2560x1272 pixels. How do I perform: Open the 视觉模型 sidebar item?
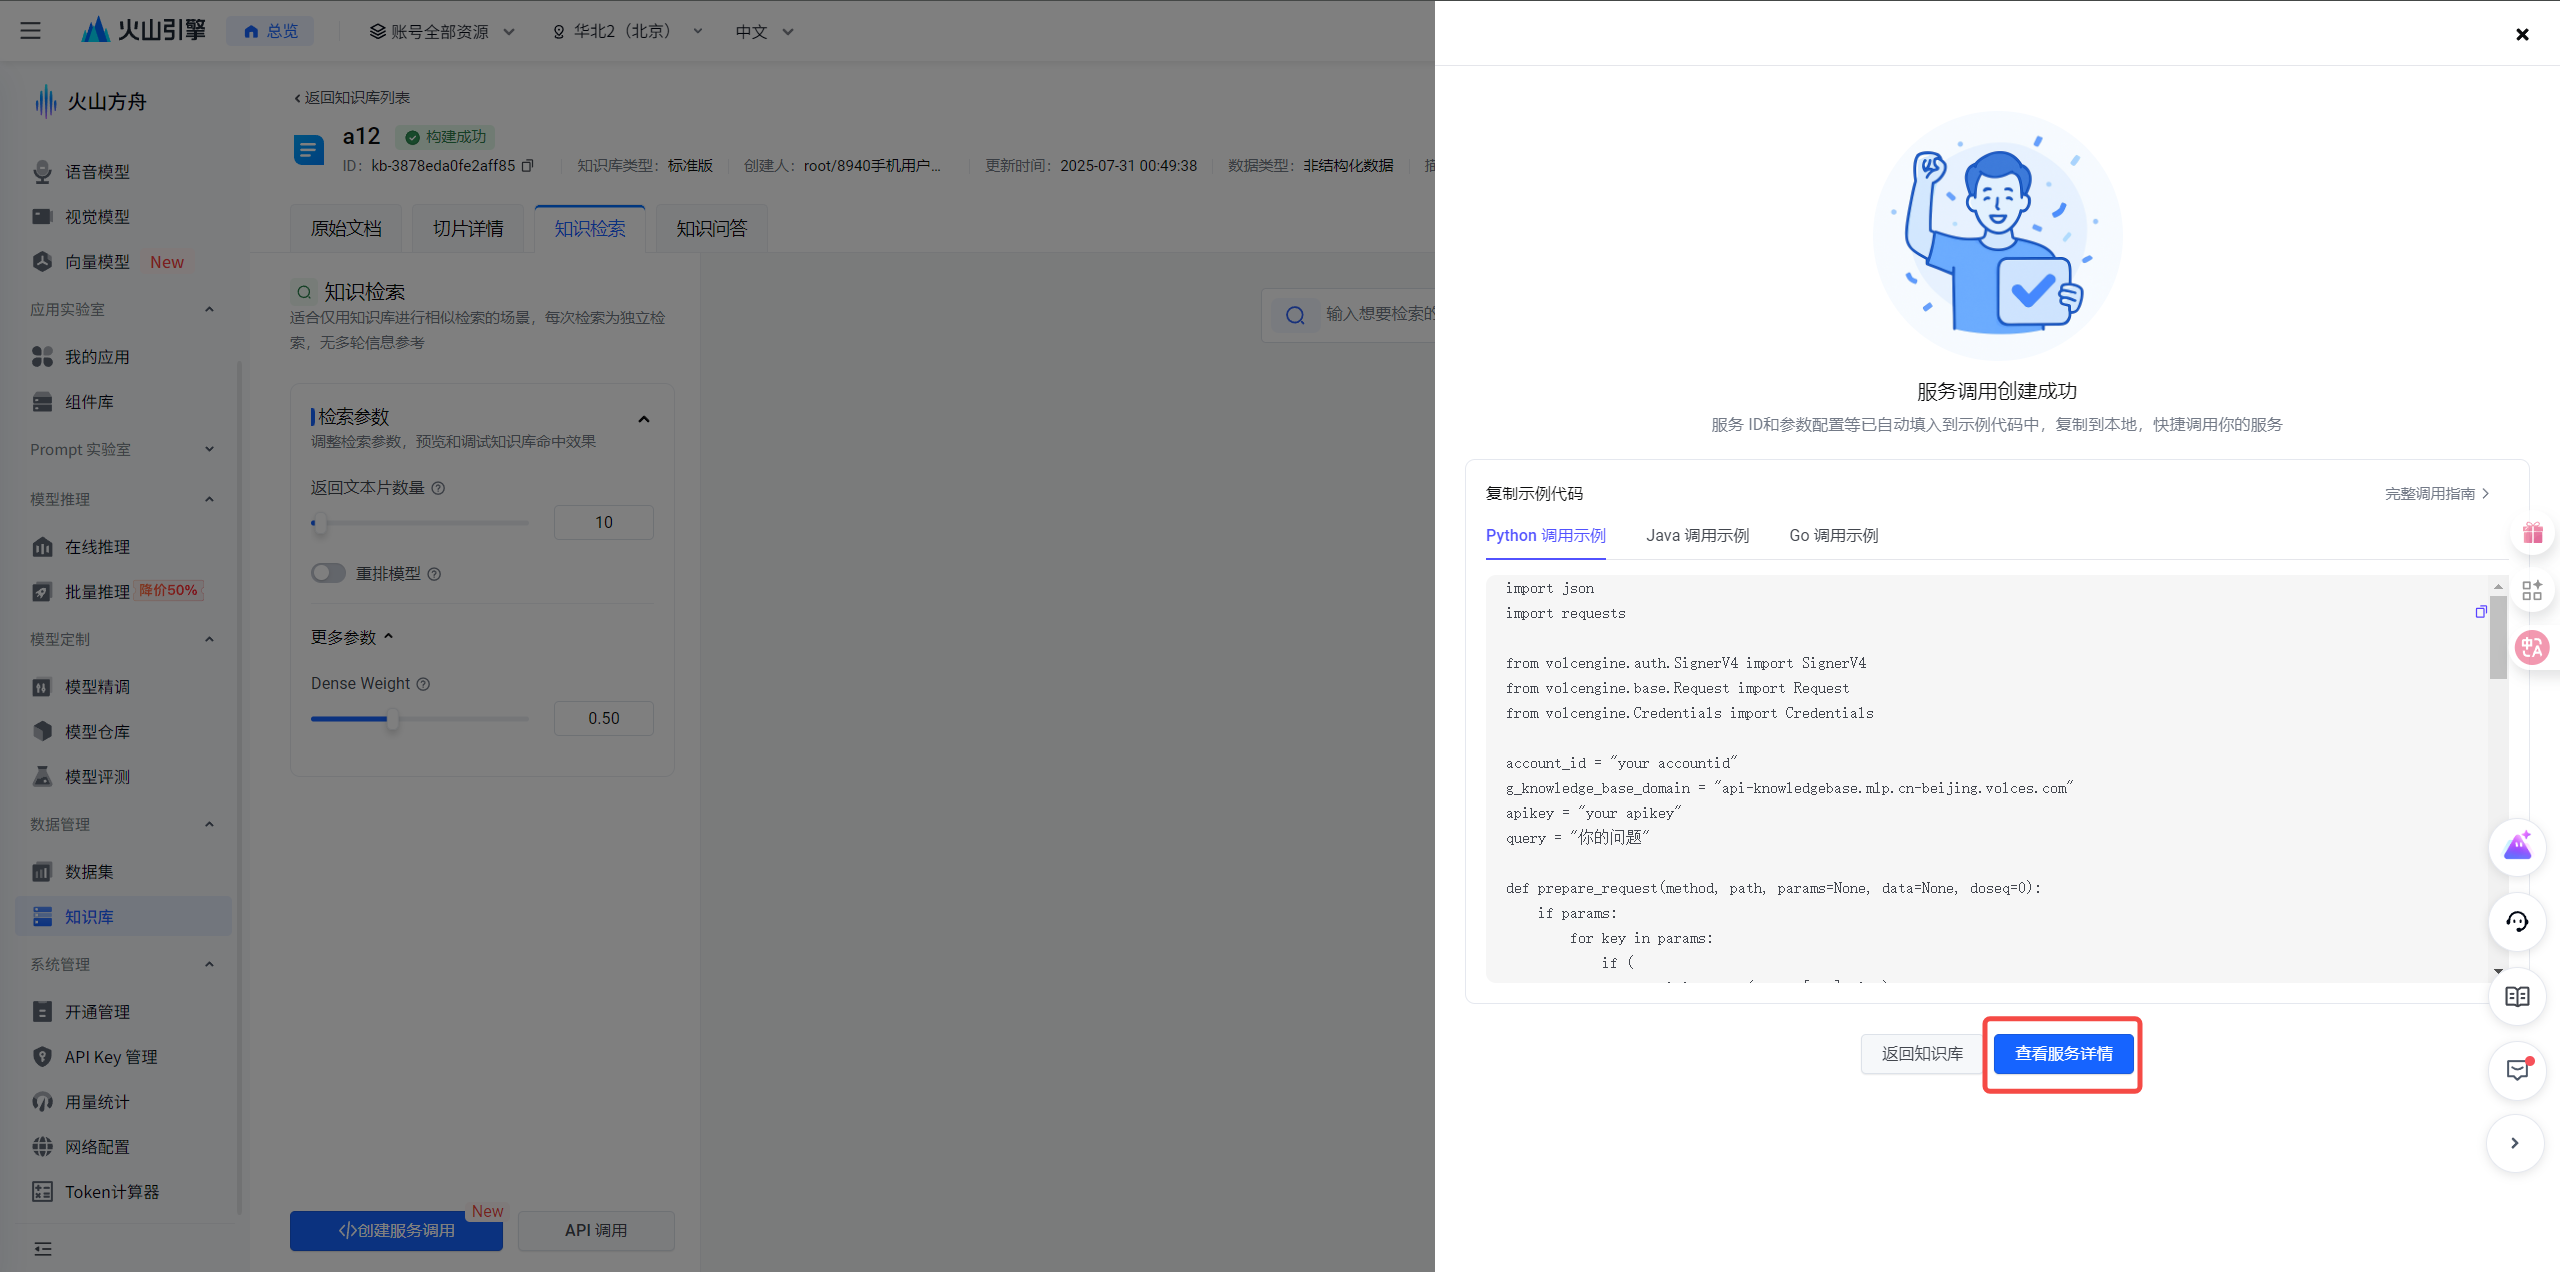tap(97, 217)
